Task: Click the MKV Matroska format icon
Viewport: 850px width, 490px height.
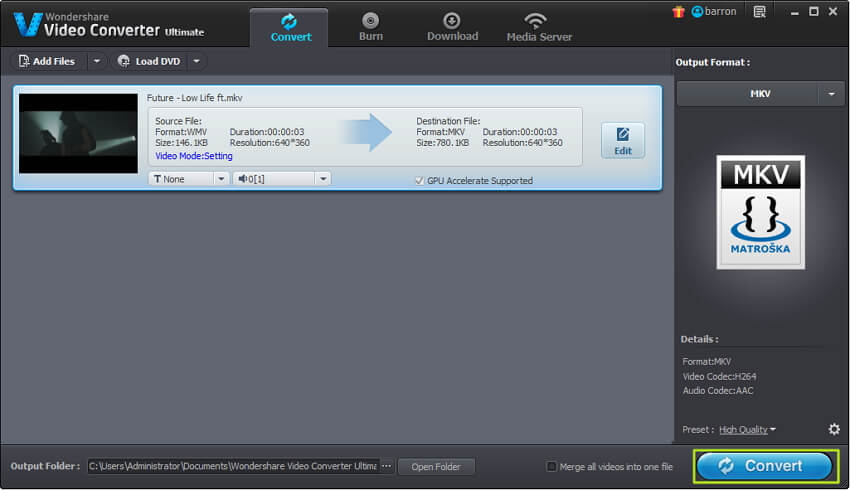Action: pyautogui.click(x=760, y=212)
